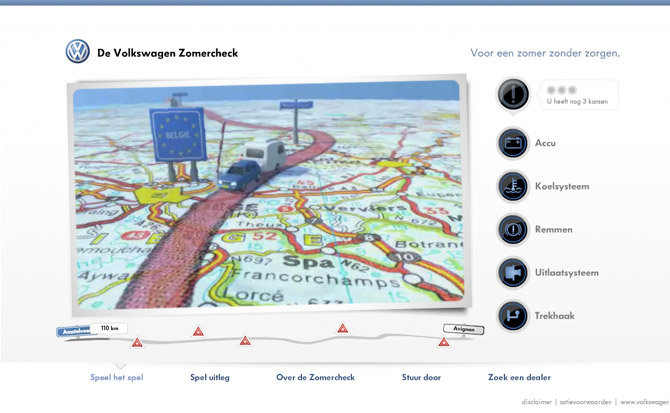Click the Accu label
670x413 pixels.
(545, 143)
